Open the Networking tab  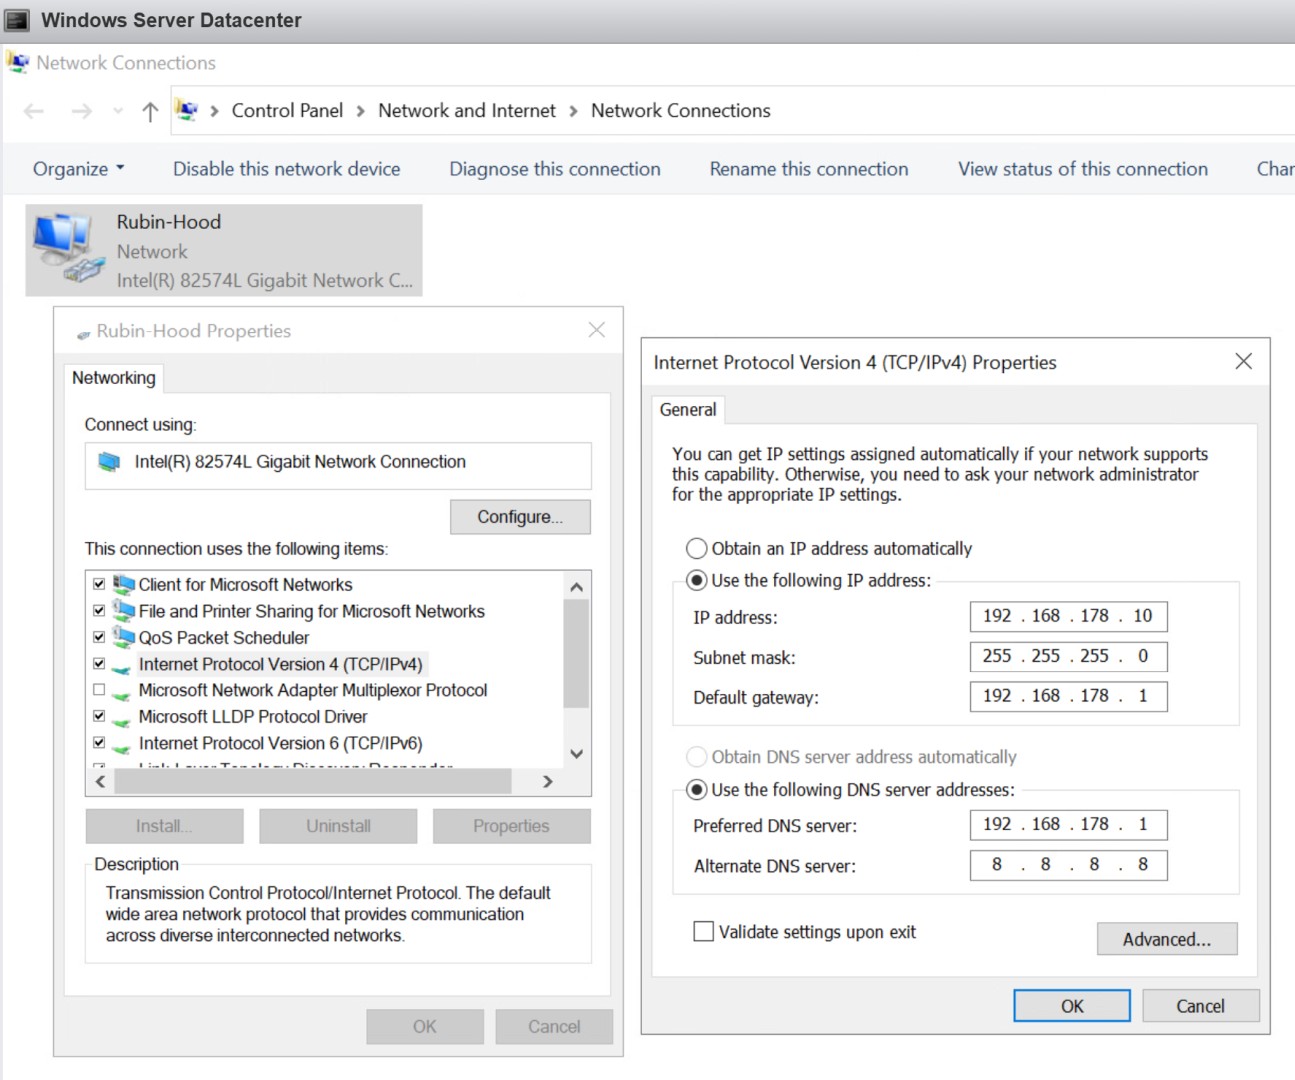coord(114,378)
